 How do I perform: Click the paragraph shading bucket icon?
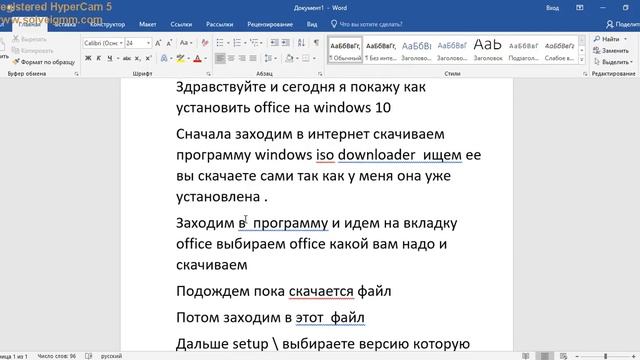(289, 58)
